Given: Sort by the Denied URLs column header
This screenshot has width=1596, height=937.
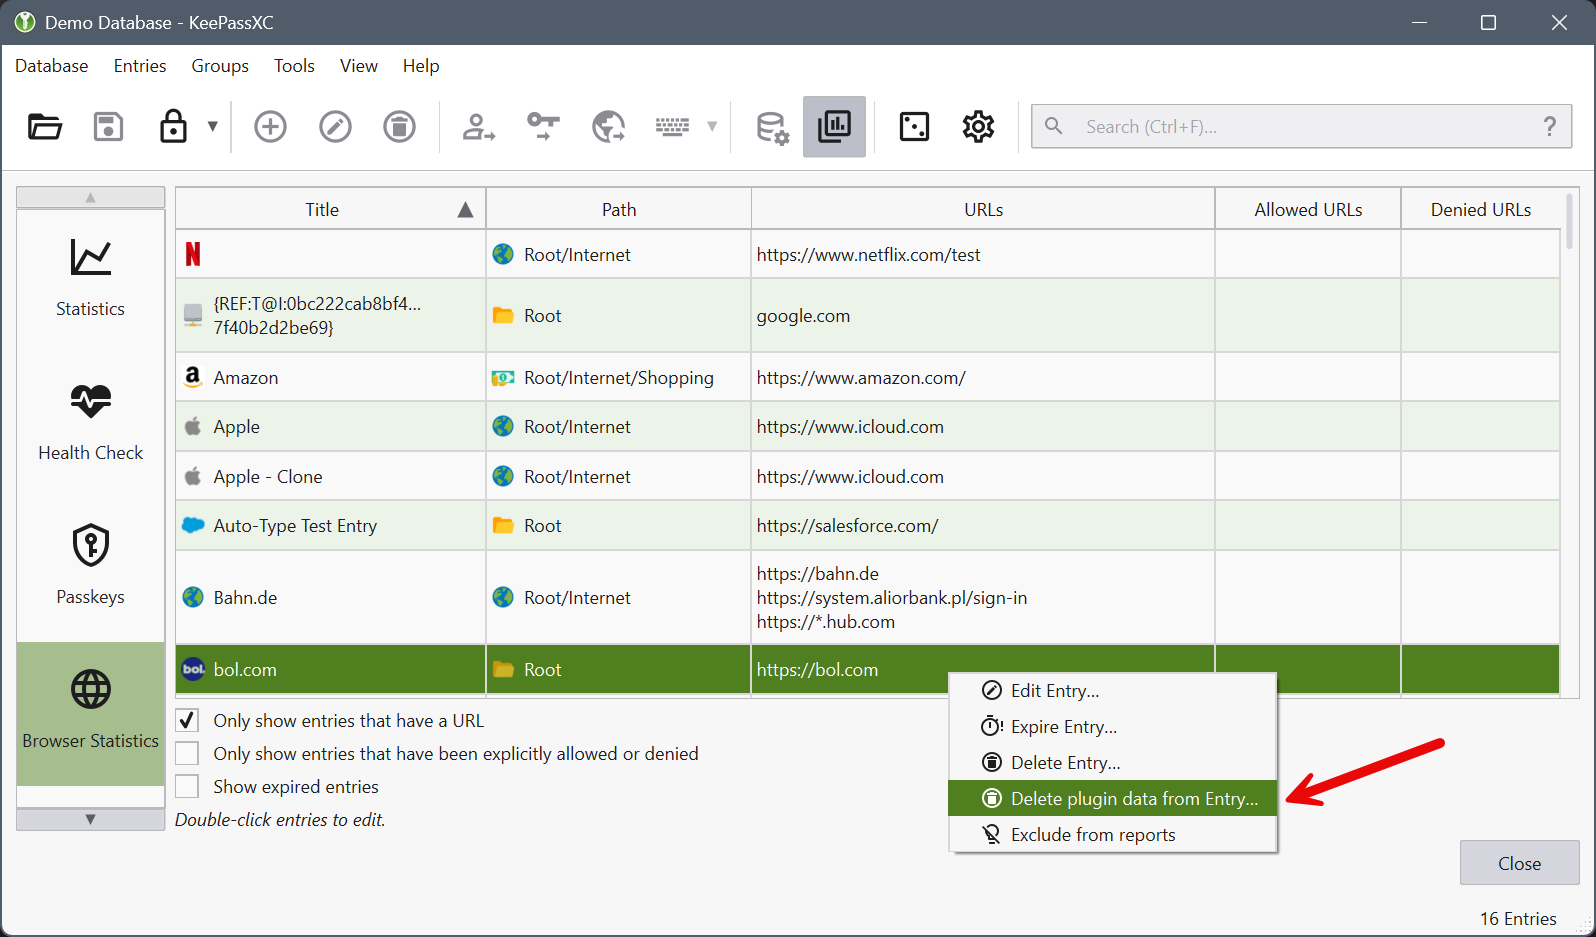Looking at the screenshot, I should pyautogui.click(x=1481, y=209).
